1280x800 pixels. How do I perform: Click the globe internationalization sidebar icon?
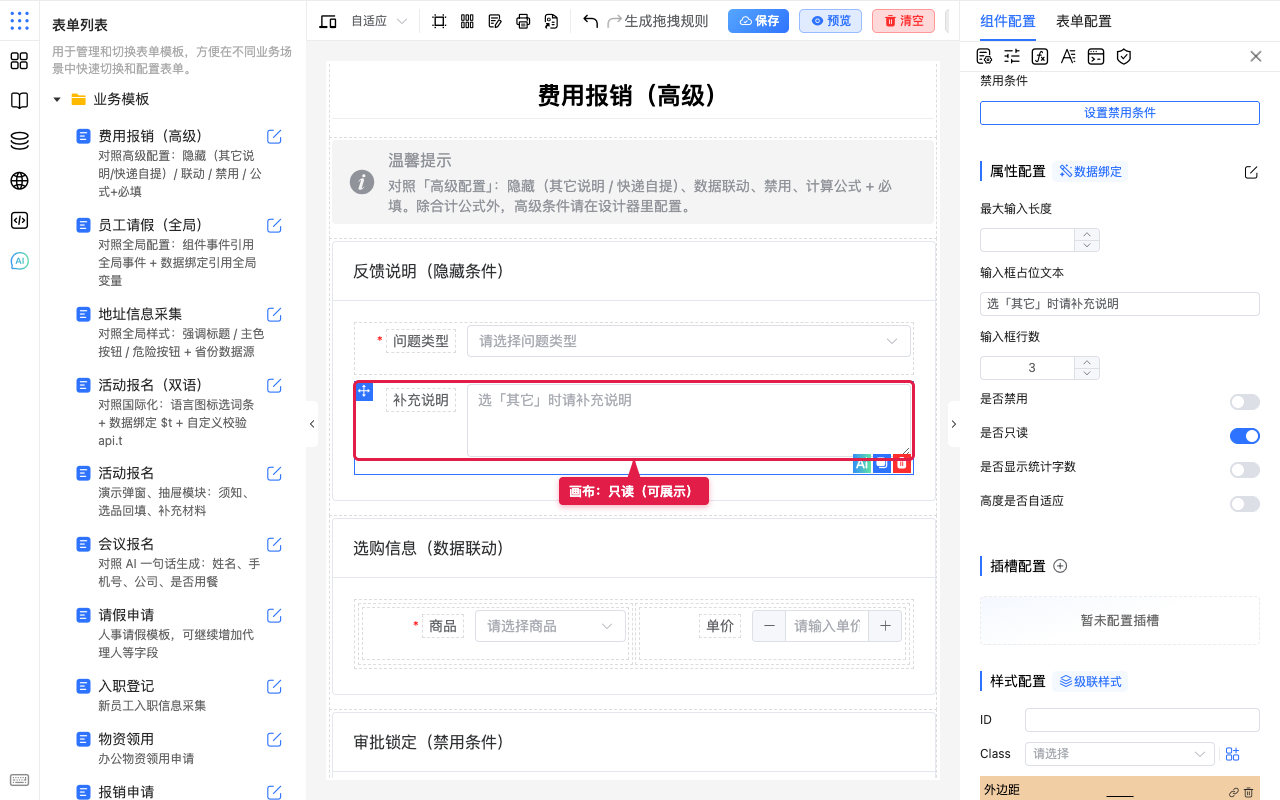tap(19, 181)
